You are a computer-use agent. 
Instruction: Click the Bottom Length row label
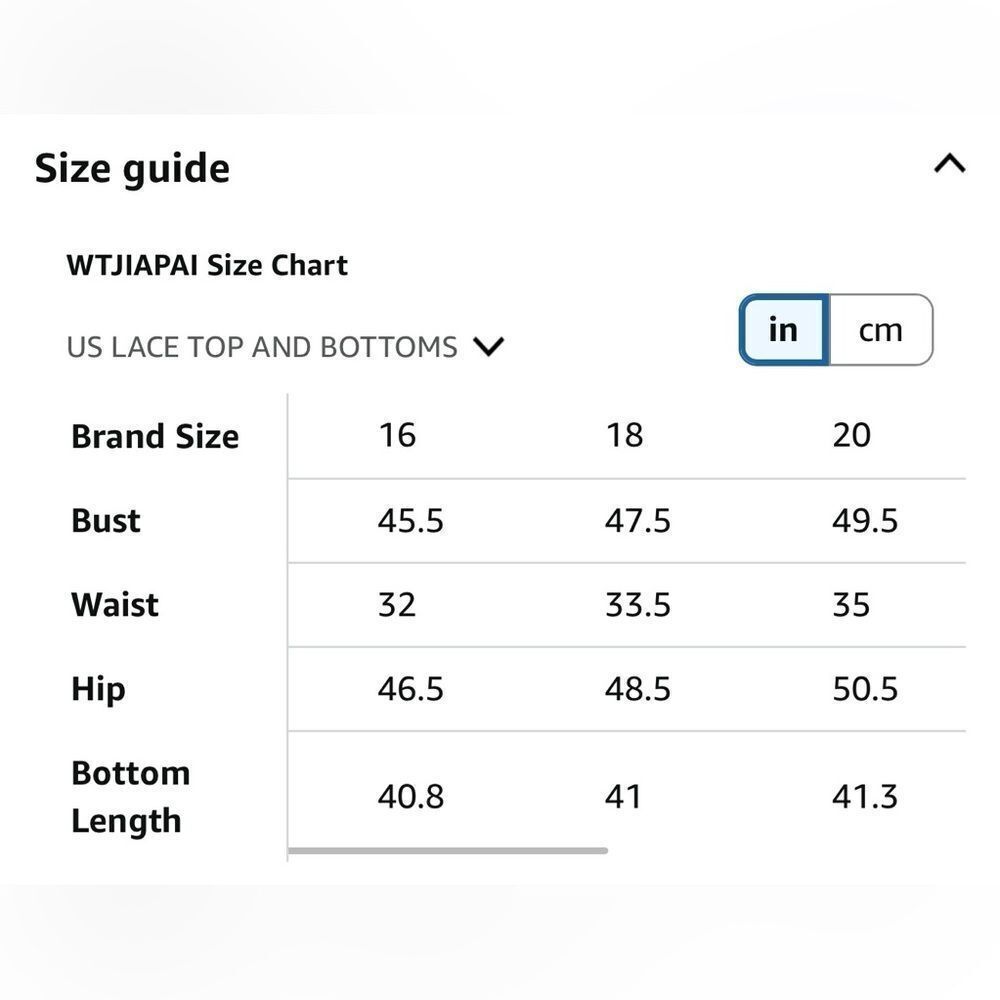click(x=130, y=797)
